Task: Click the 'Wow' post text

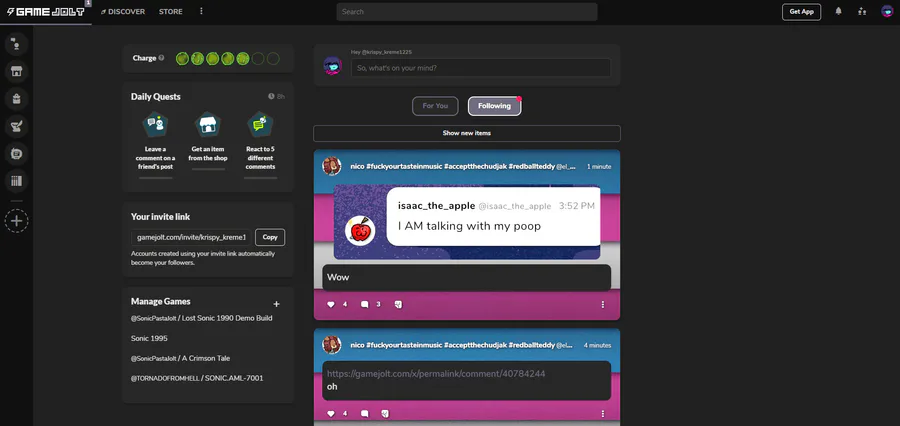Action: (338, 277)
